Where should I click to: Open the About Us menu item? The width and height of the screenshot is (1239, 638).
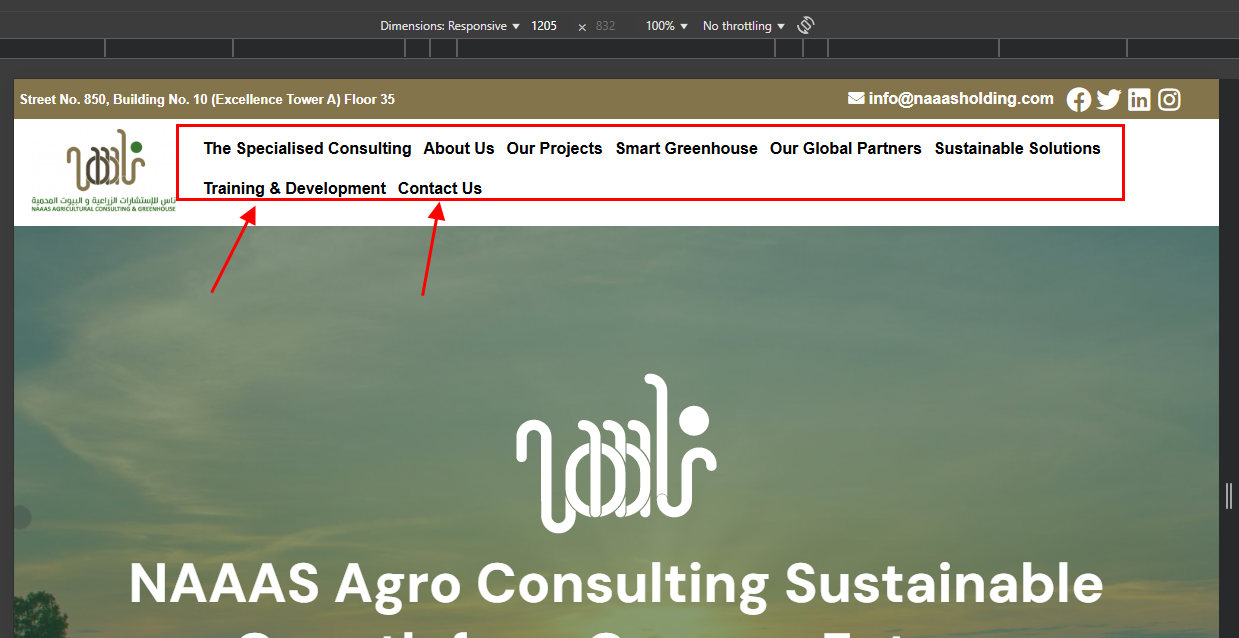tap(459, 148)
